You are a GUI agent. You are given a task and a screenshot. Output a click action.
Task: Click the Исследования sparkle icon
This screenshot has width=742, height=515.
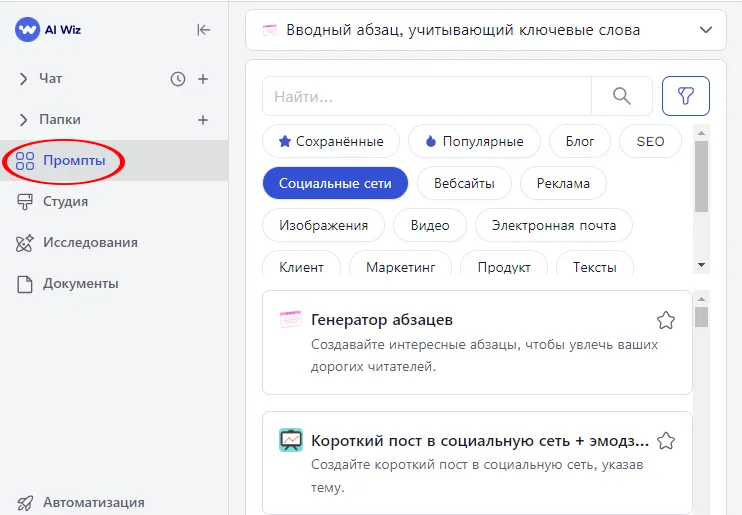coord(25,243)
